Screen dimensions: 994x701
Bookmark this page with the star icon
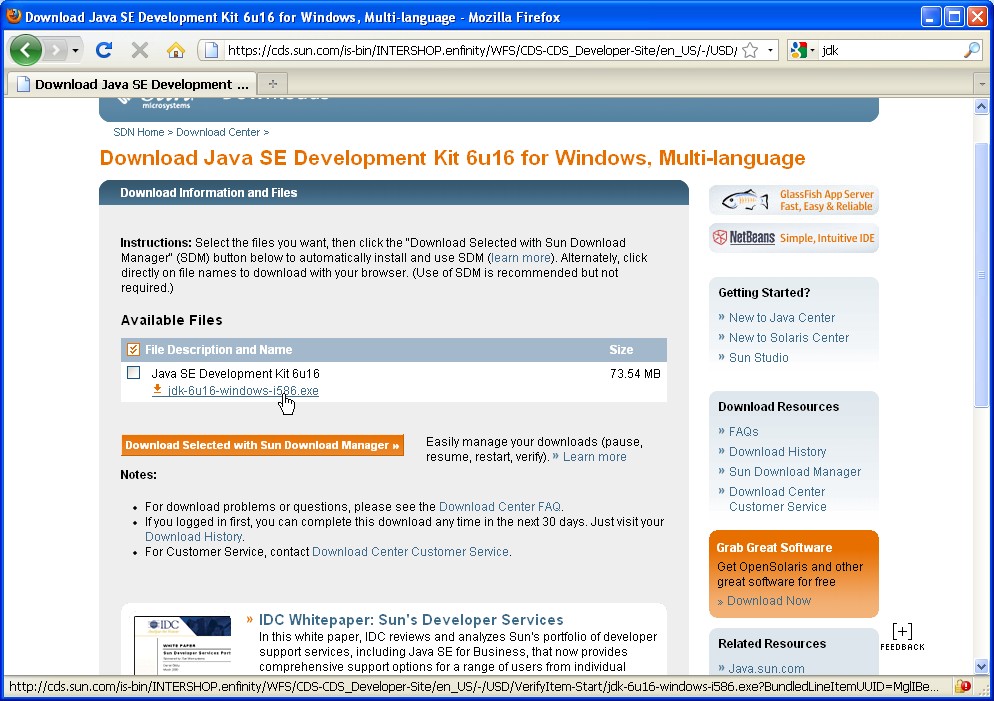750,50
